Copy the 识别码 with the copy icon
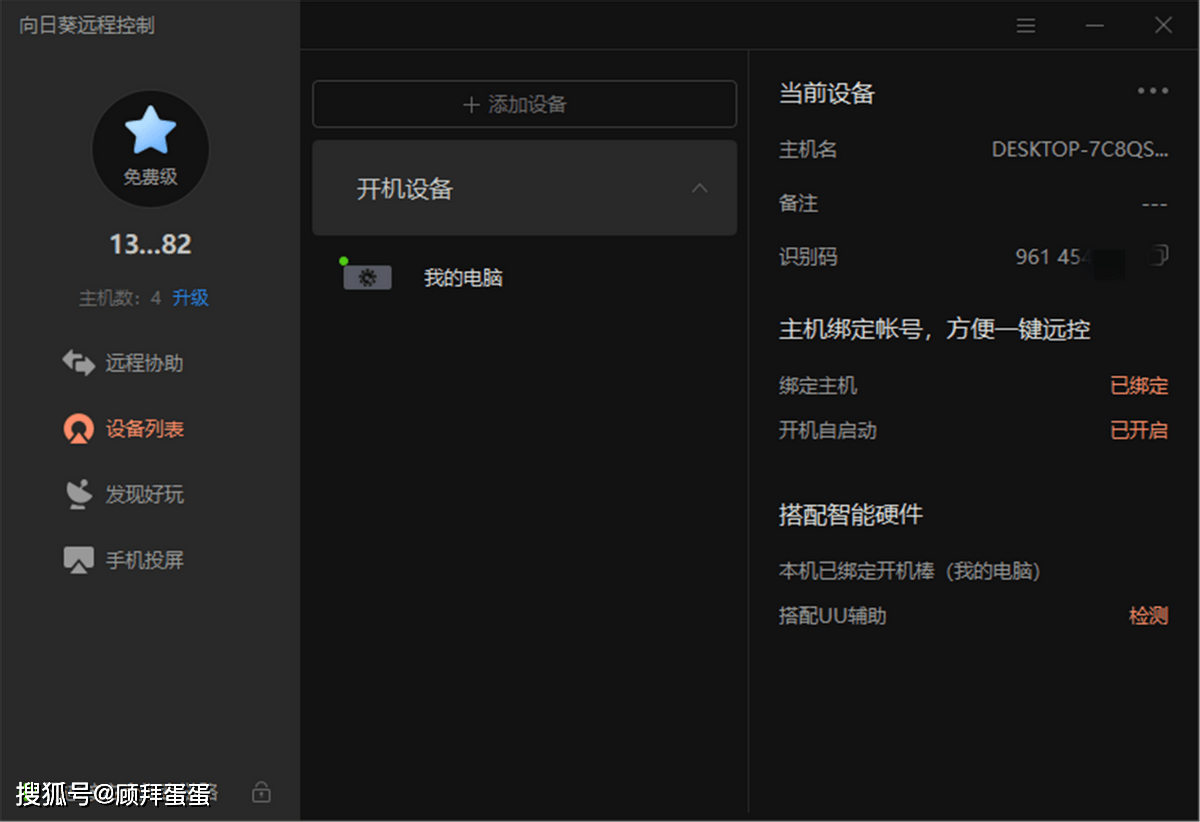 1158,256
